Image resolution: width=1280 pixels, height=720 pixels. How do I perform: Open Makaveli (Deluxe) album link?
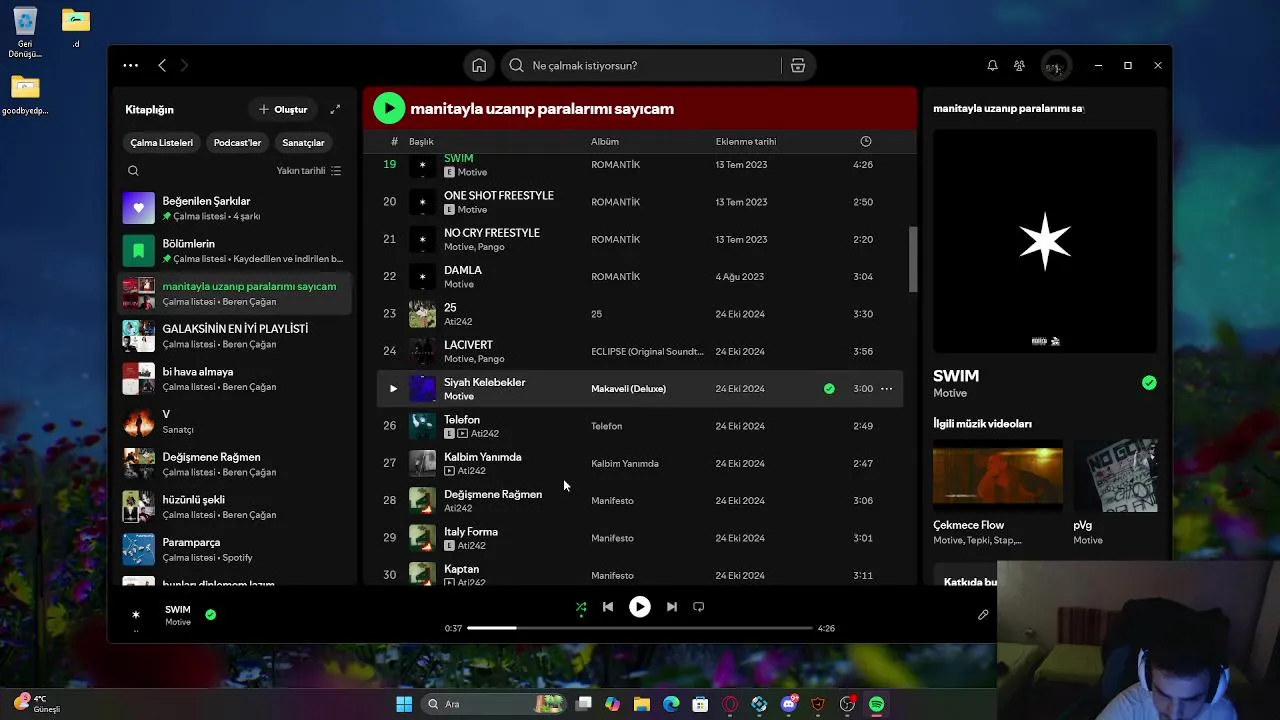pos(628,389)
